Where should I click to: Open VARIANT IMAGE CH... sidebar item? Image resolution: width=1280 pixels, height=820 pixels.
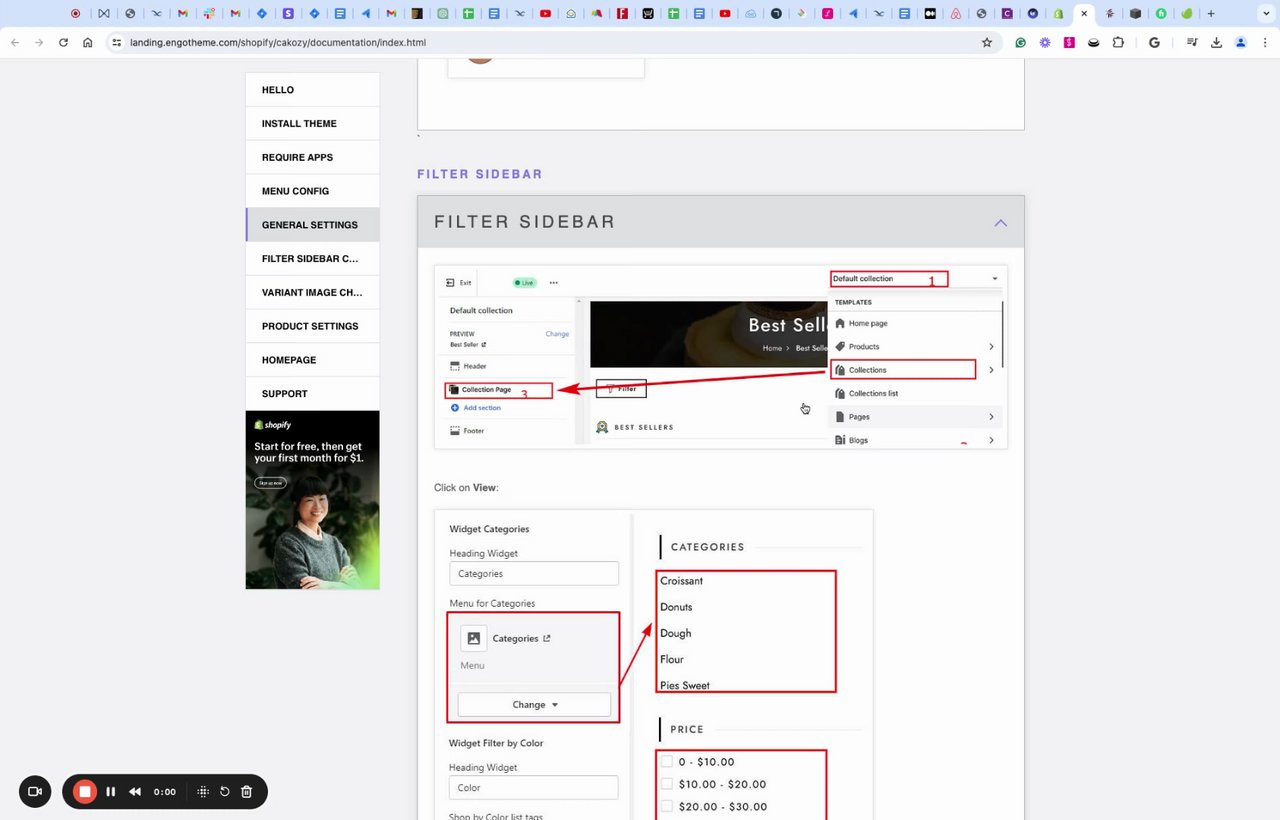(312, 293)
